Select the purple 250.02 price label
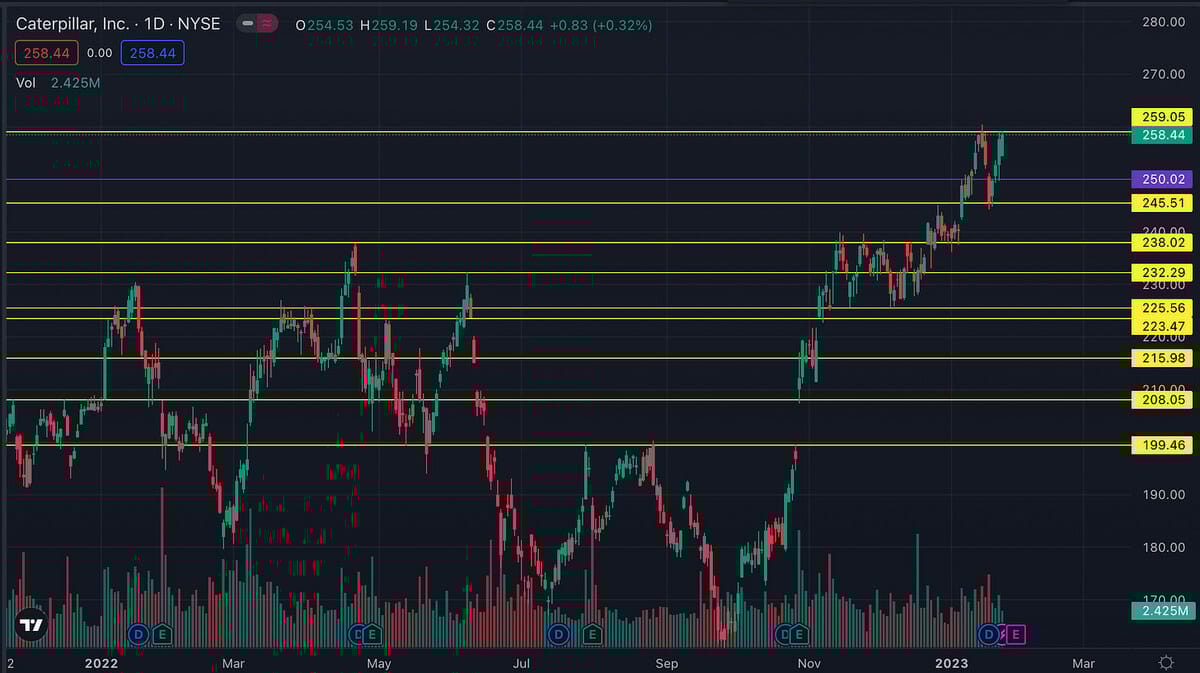The height and width of the screenshot is (673, 1200). (x=1161, y=180)
